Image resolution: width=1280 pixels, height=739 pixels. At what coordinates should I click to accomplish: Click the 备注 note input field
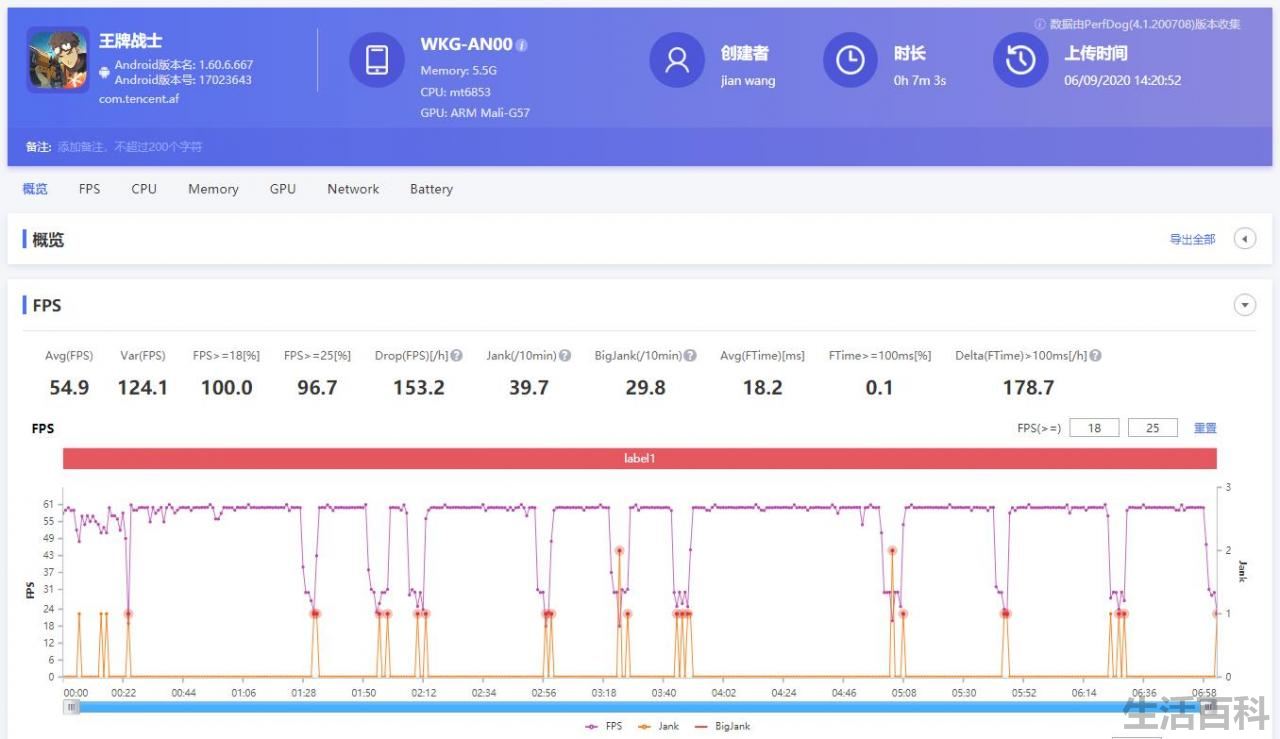click(x=130, y=147)
